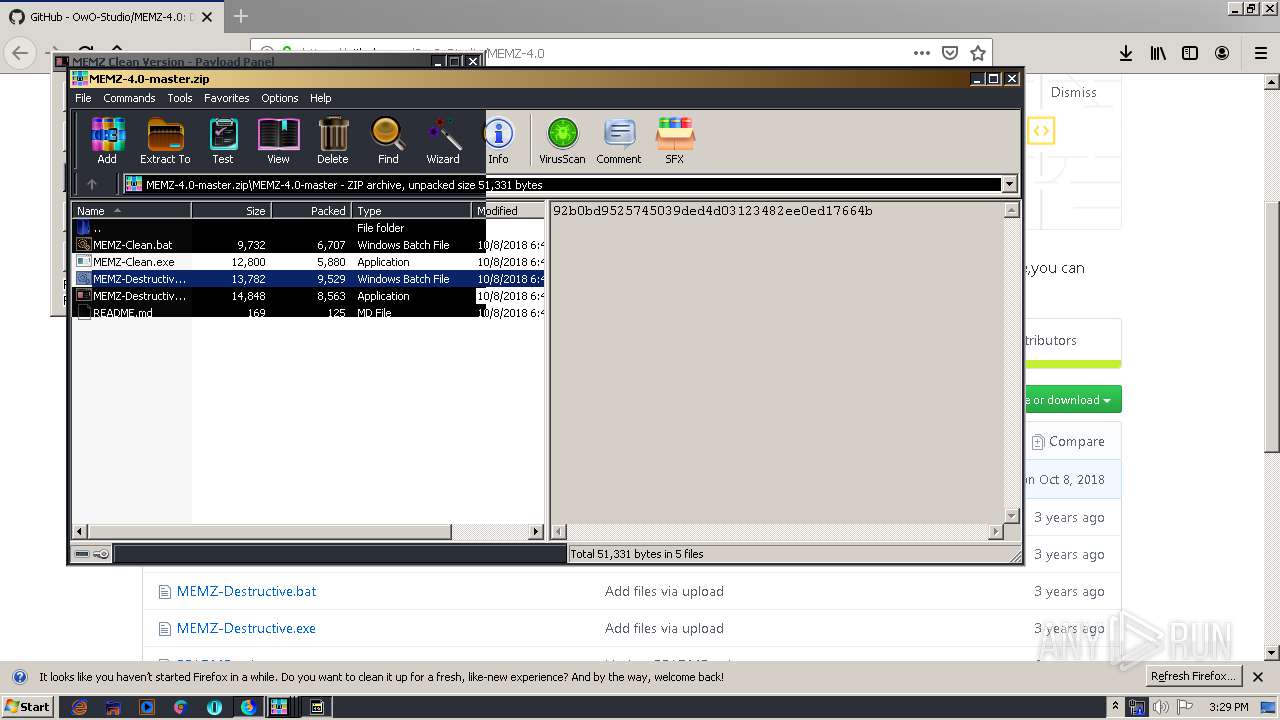Select MEMZ-Clean.bat in file list
The width and height of the screenshot is (1280, 720).
point(308,245)
